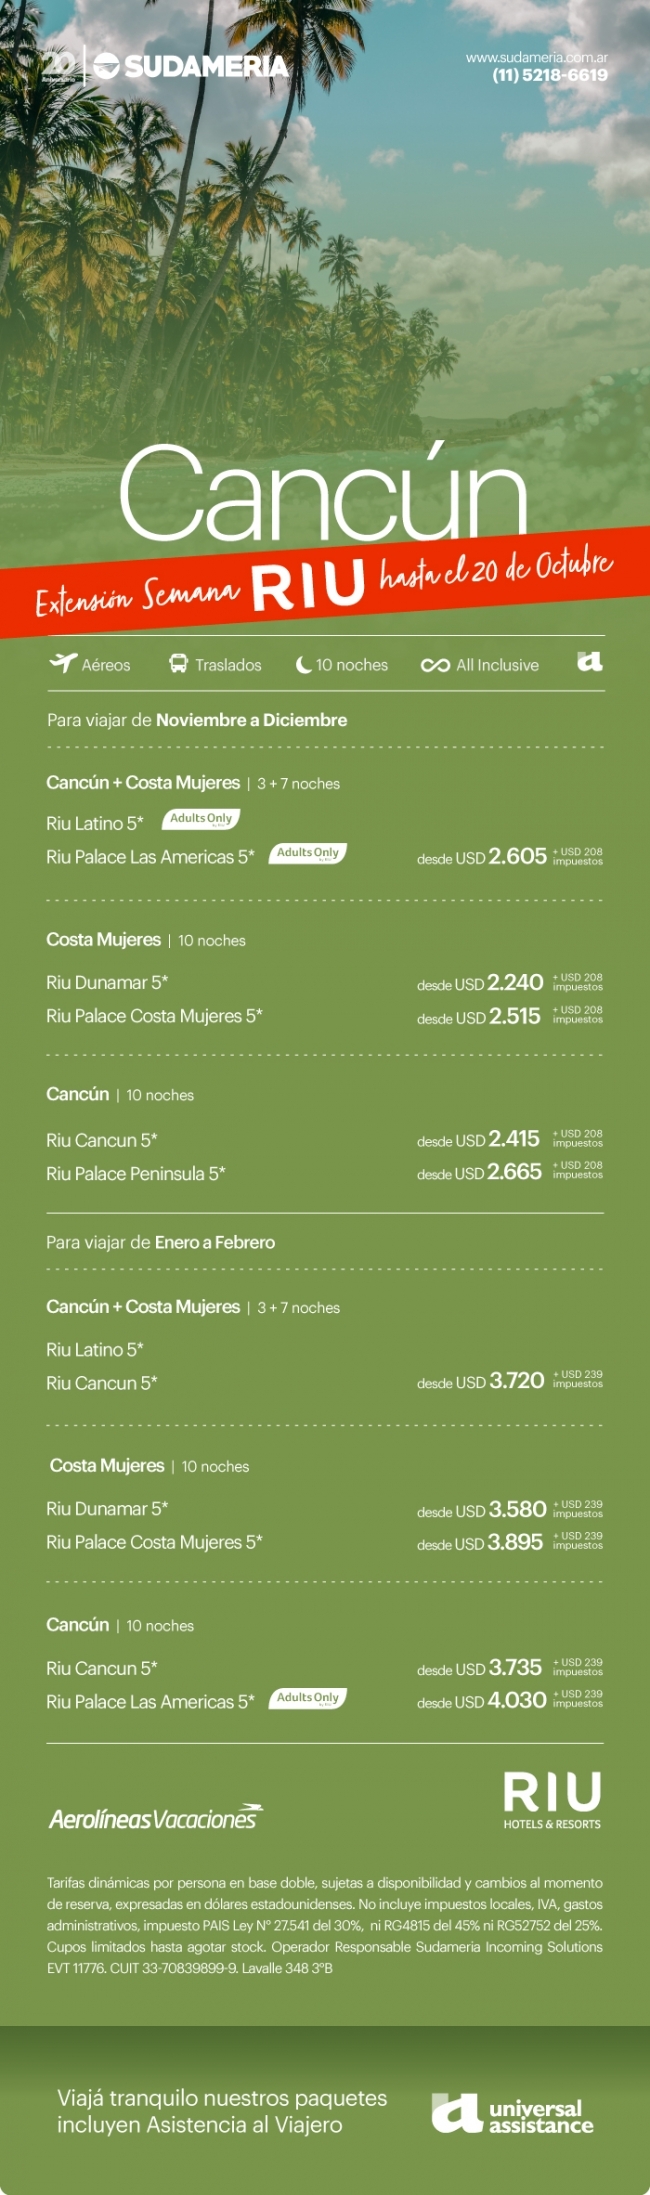Click the bus icon beside Traslados

178,664
